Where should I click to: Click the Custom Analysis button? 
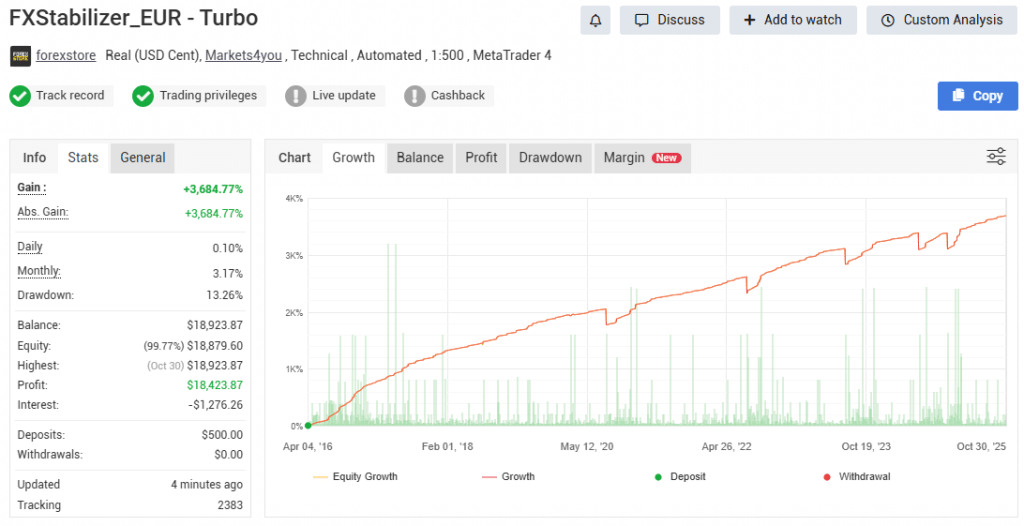941,20
